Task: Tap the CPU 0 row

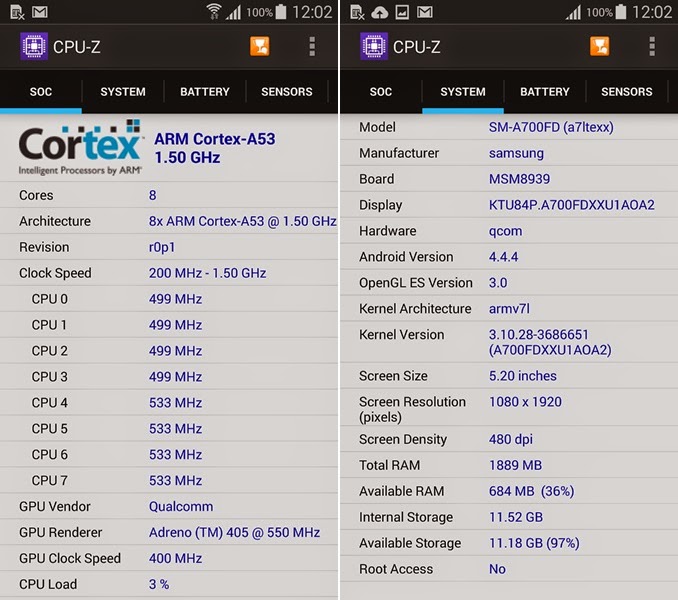Action: (x=169, y=299)
